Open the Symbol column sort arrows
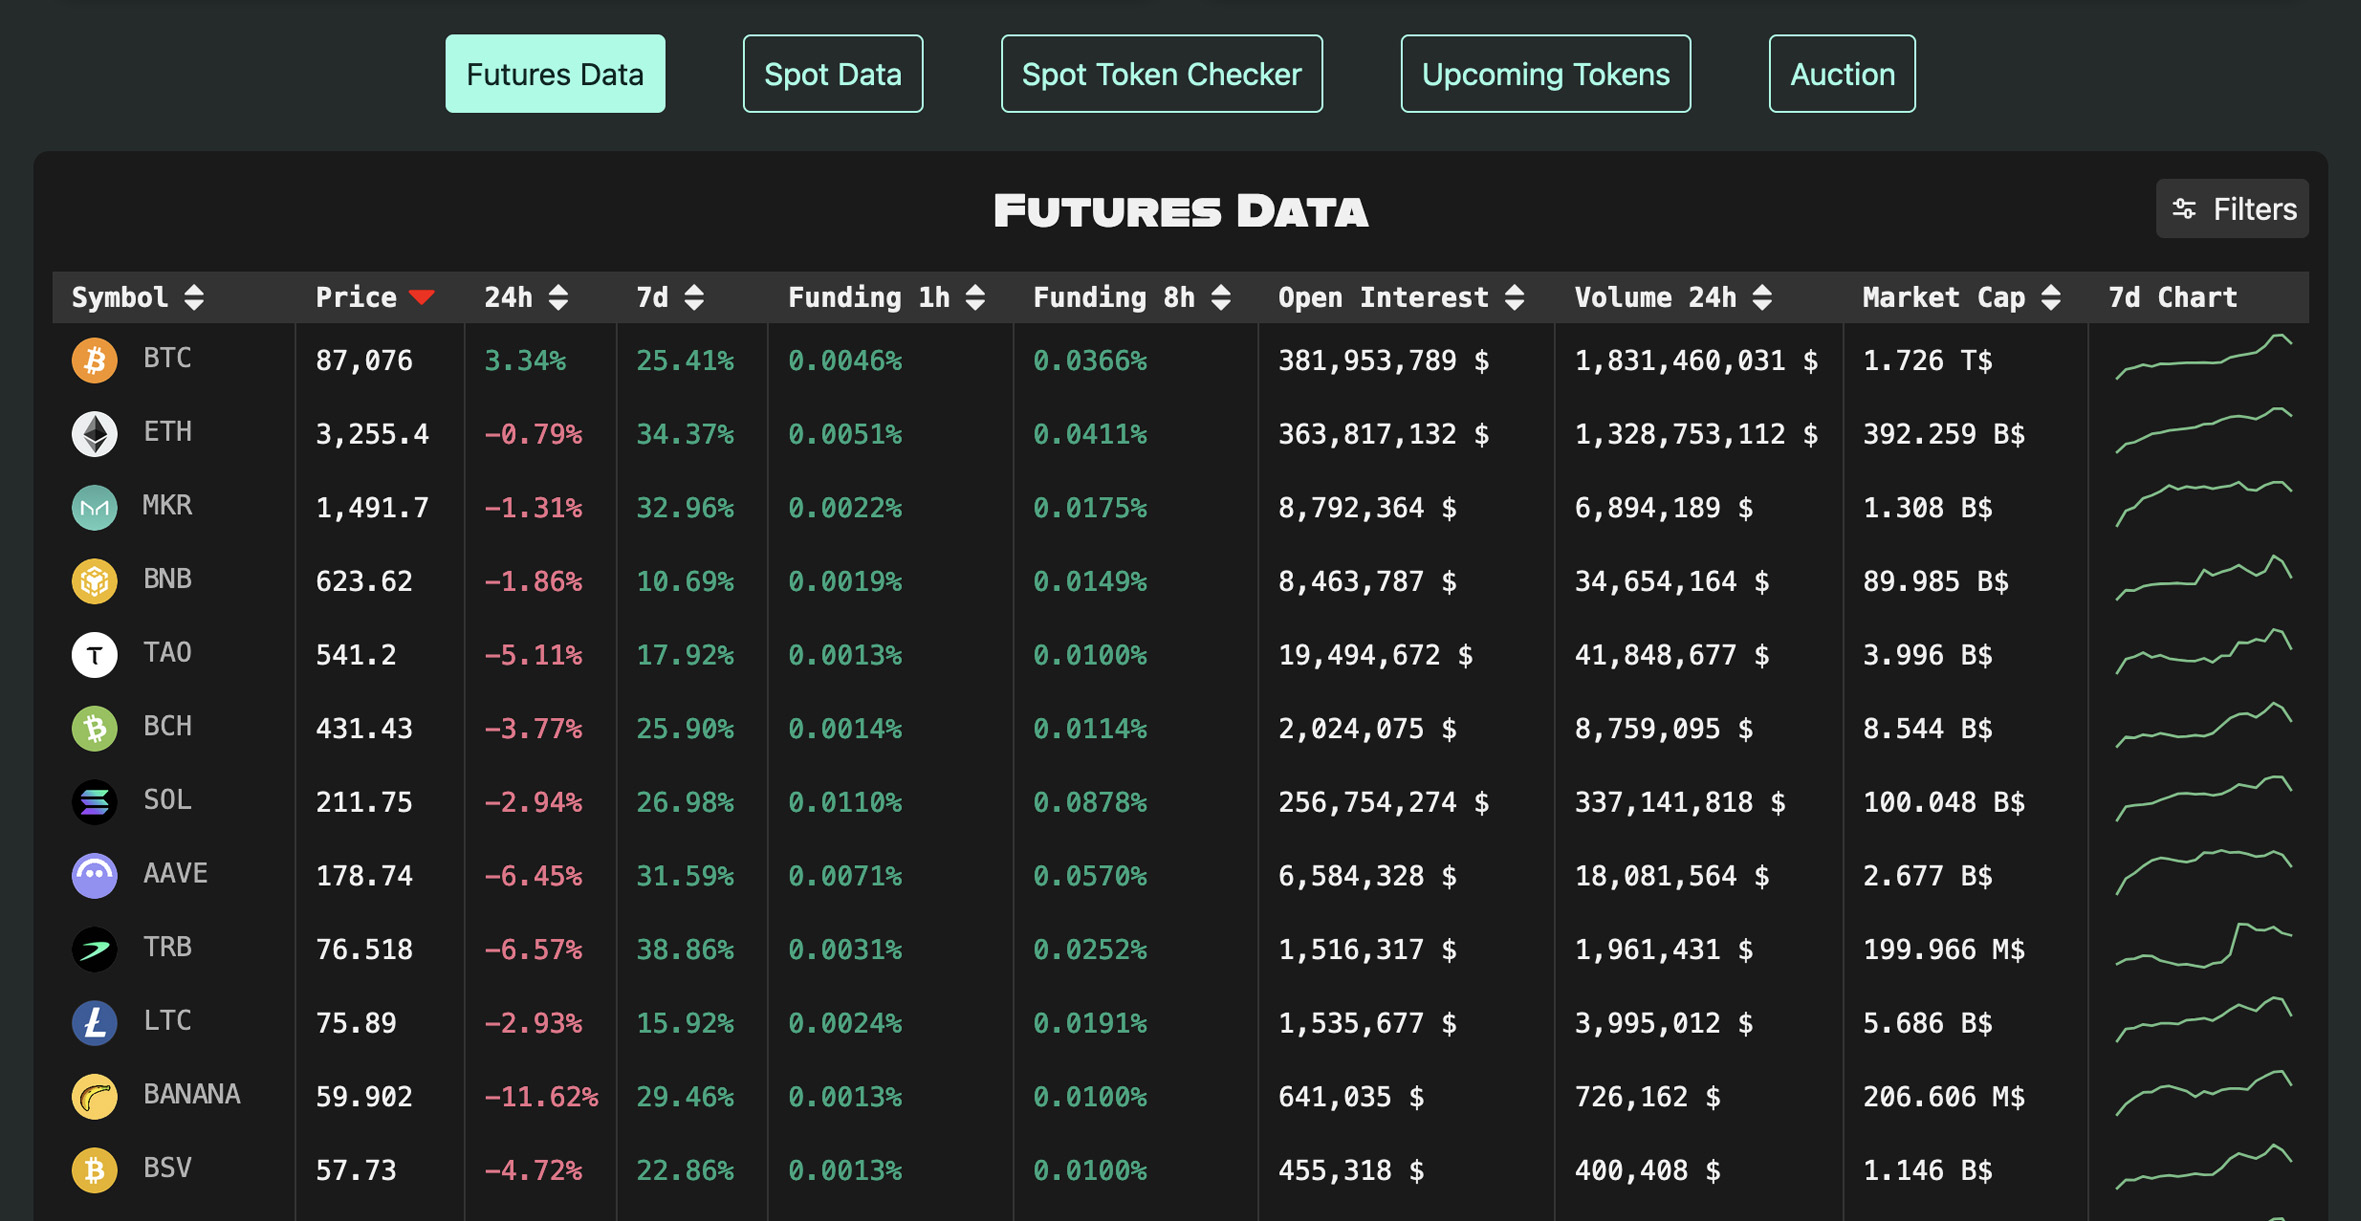 (195, 296)
